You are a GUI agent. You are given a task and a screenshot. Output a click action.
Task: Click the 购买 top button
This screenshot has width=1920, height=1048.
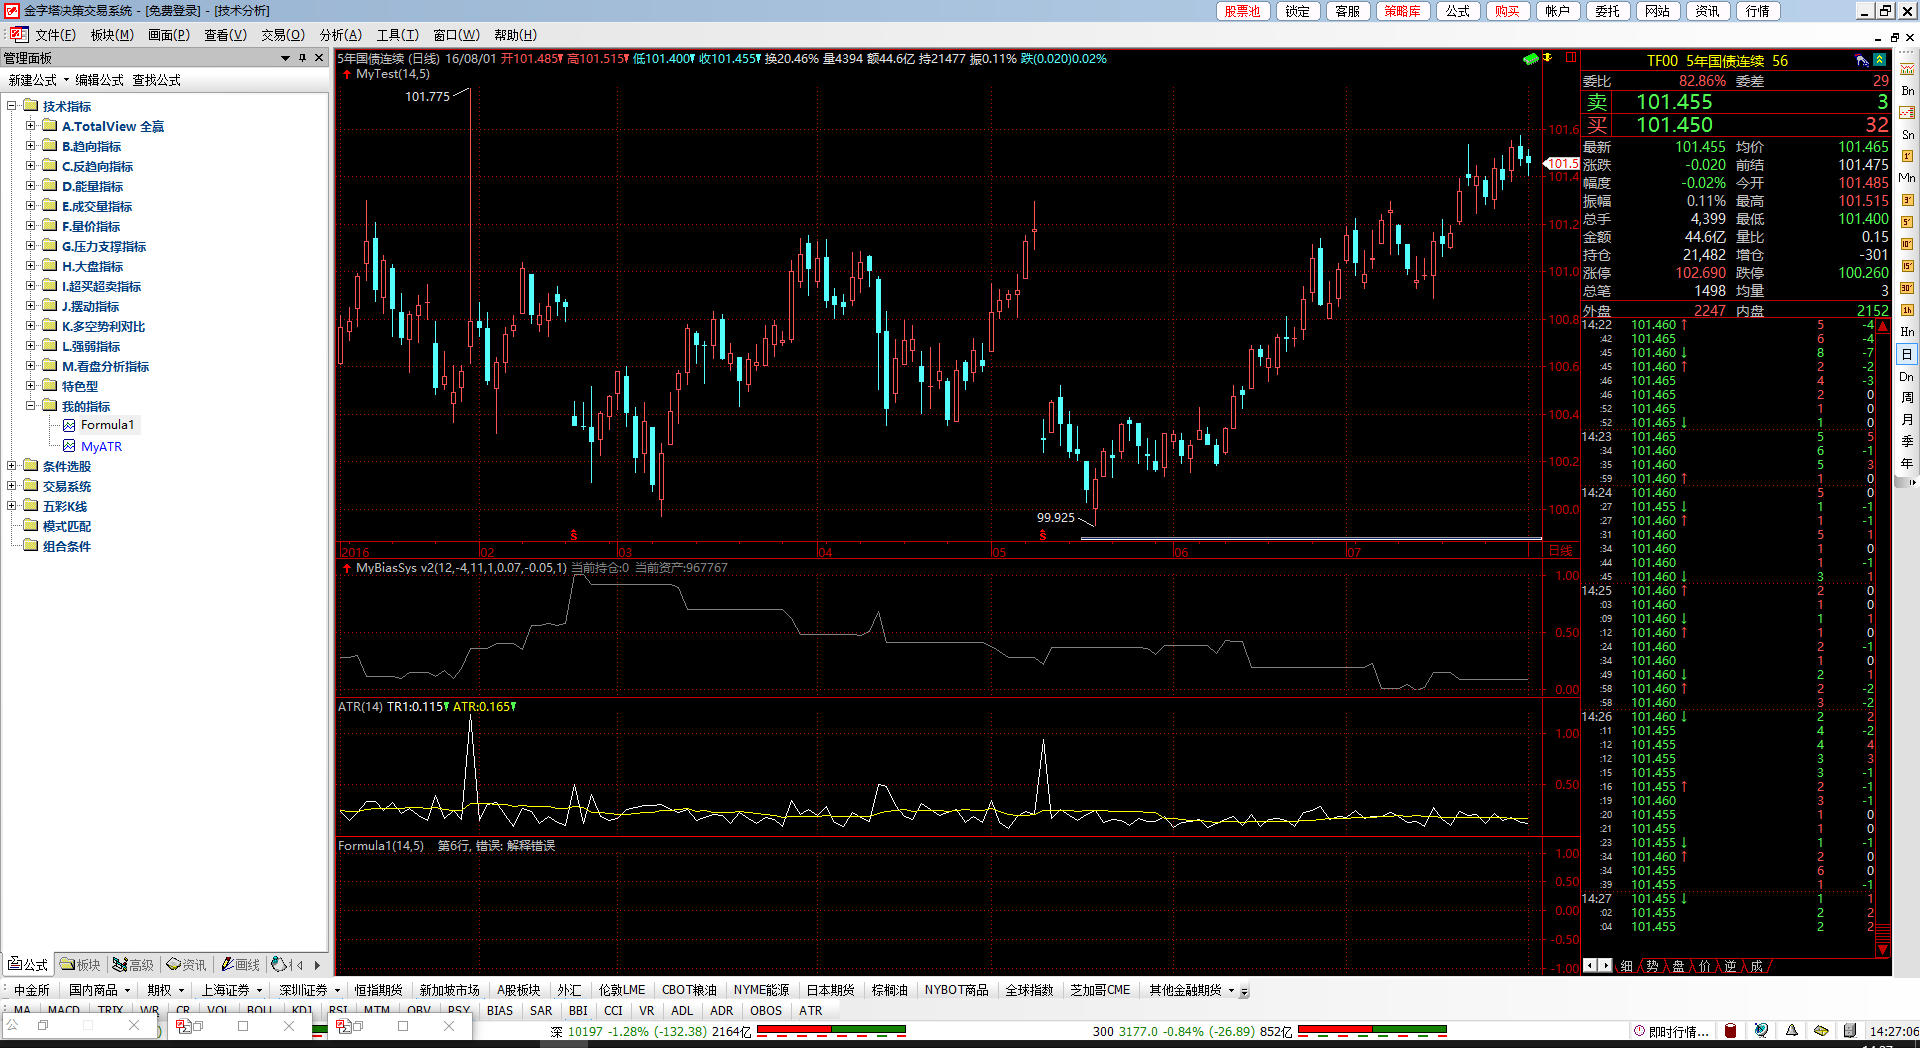pyautogui.click(x=1508, y=11)
